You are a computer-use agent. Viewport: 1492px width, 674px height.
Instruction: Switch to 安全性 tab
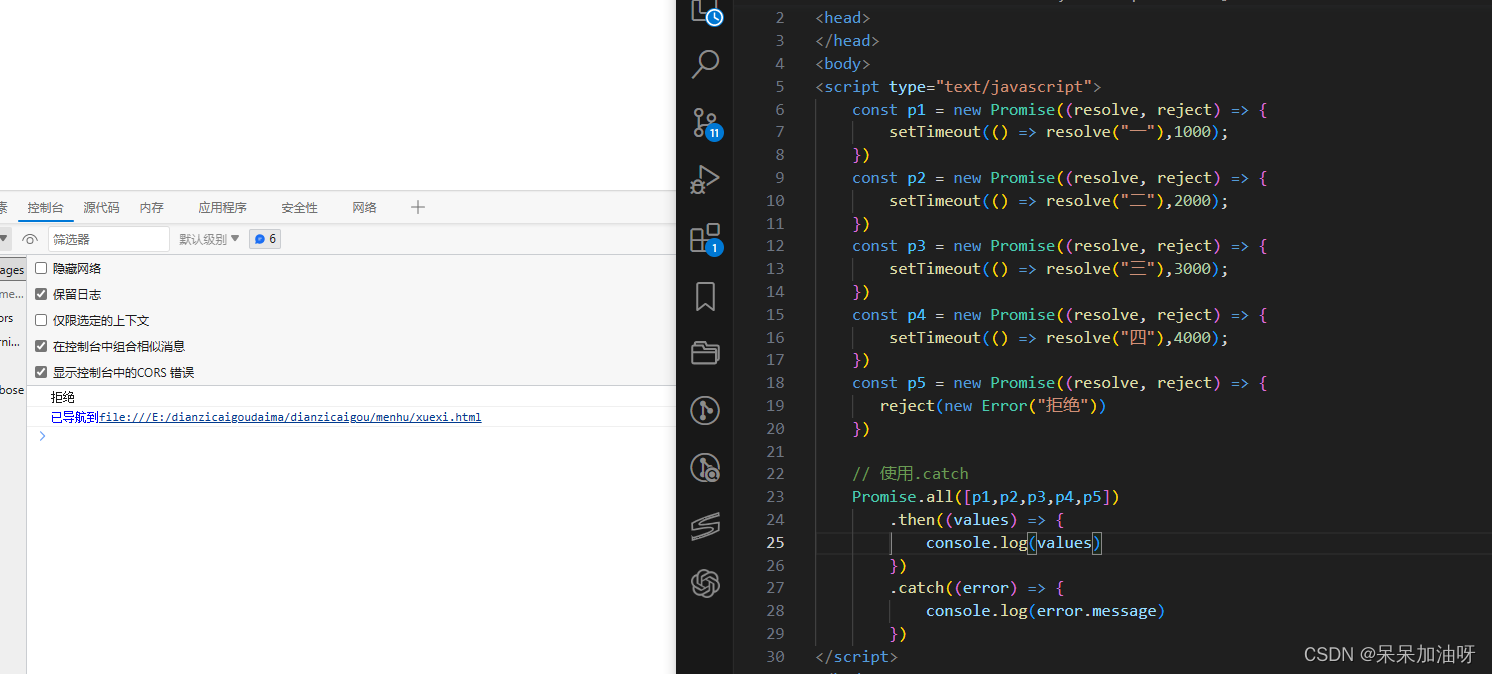click(x=299, y=207)
